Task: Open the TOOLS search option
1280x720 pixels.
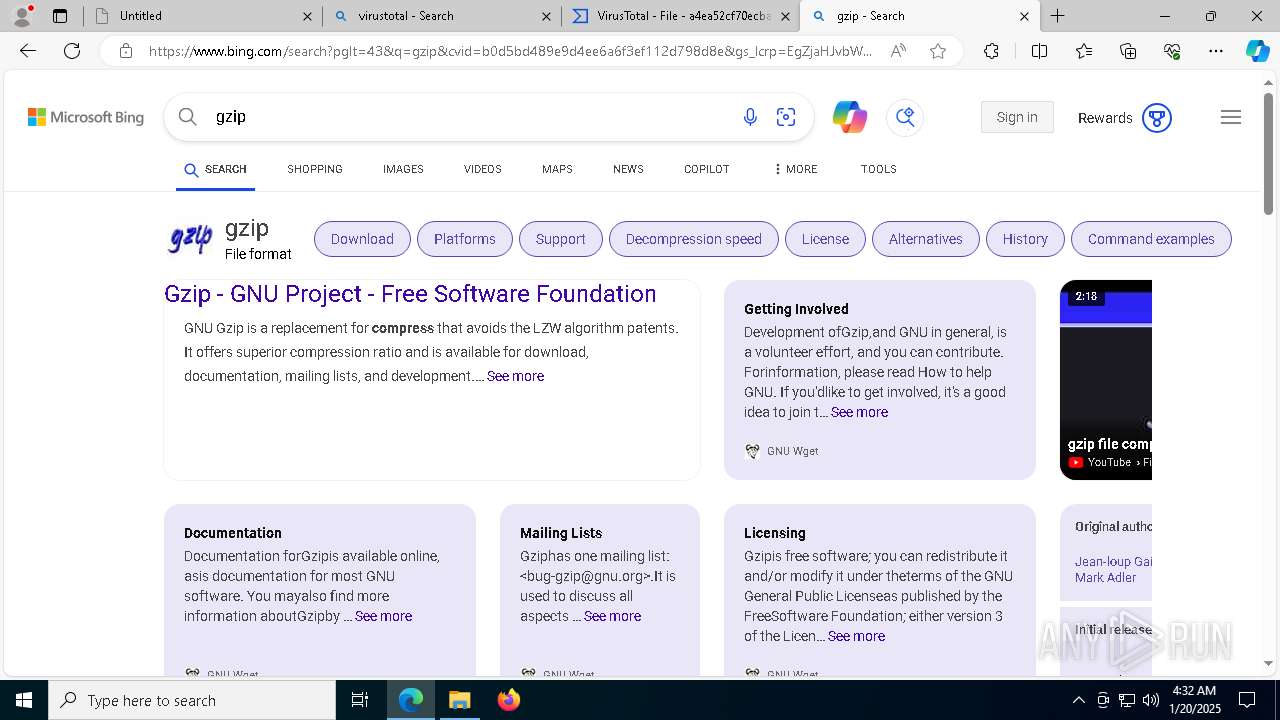Action: (878, 169)
